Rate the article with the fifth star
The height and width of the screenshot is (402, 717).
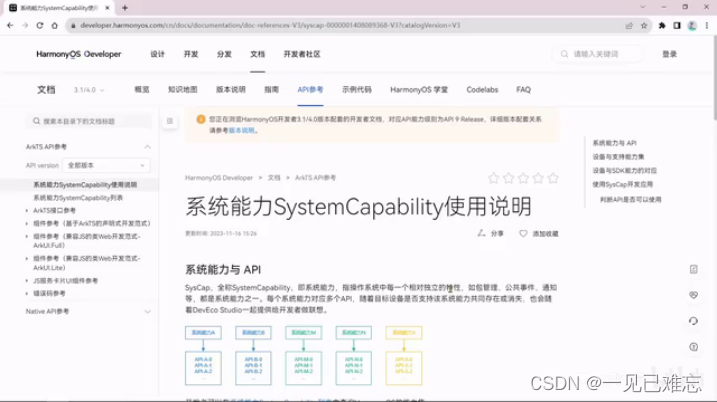[x=553, y=178]
